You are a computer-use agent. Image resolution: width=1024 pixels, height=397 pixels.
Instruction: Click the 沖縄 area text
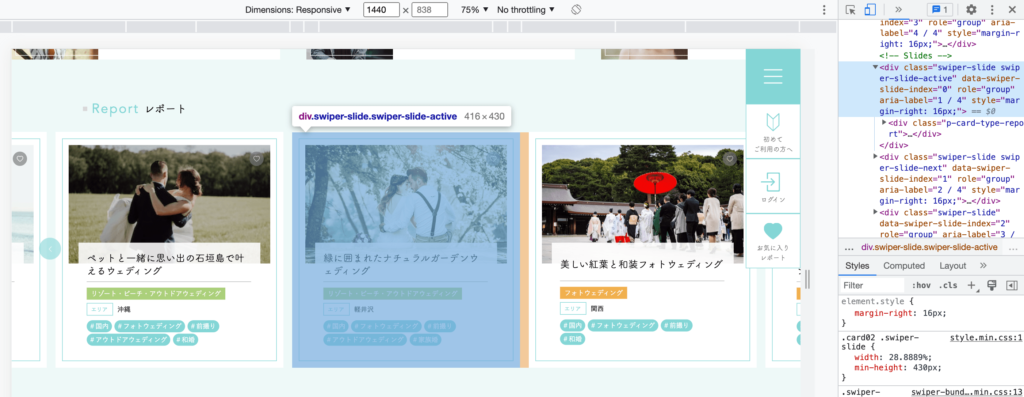(x=124, y=309)
